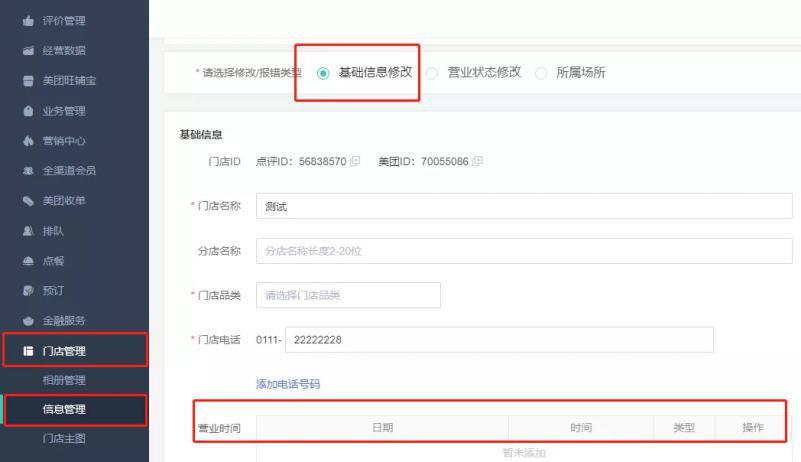The height and width of the screenshot is (462, 801).
Task: Click the shop icon beside 美团旺铺宝
Action: click(28, 81)
